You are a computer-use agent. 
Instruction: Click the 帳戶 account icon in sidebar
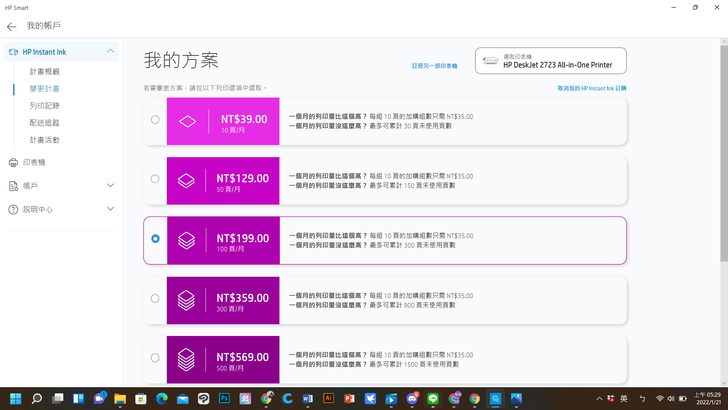(x=13, y=186)
